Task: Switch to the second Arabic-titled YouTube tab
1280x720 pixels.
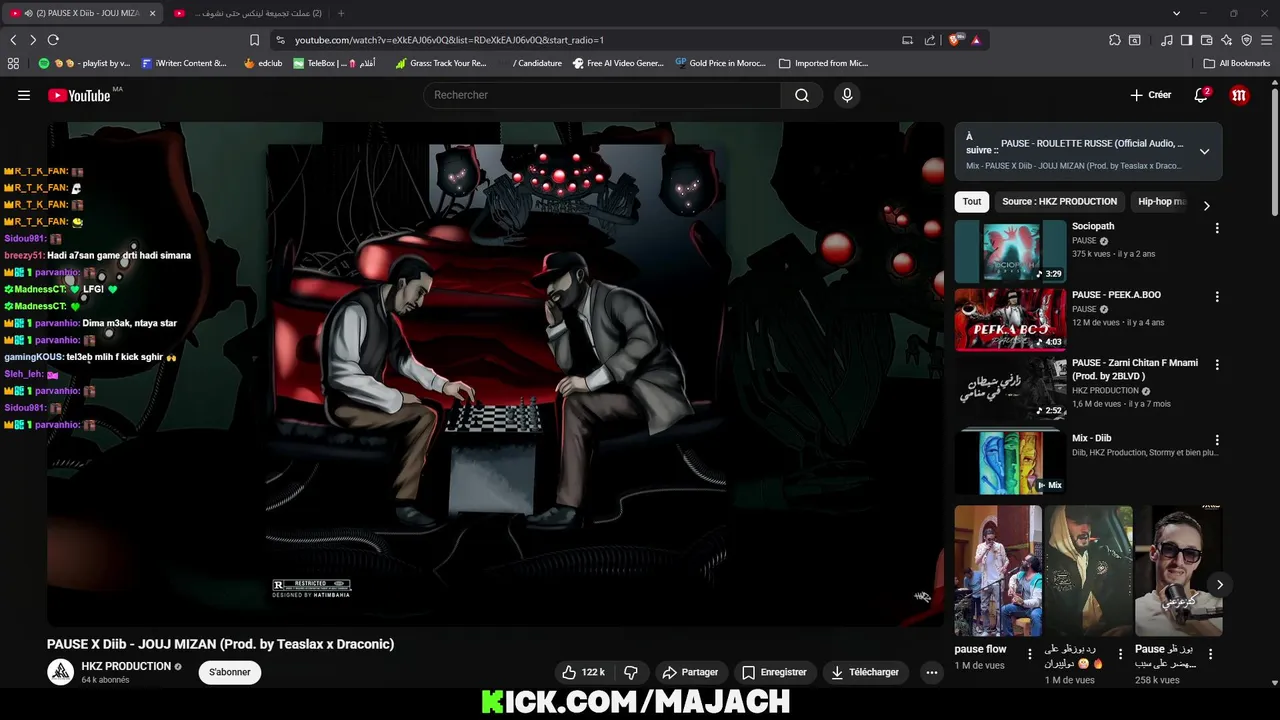Action: point(248,13)
